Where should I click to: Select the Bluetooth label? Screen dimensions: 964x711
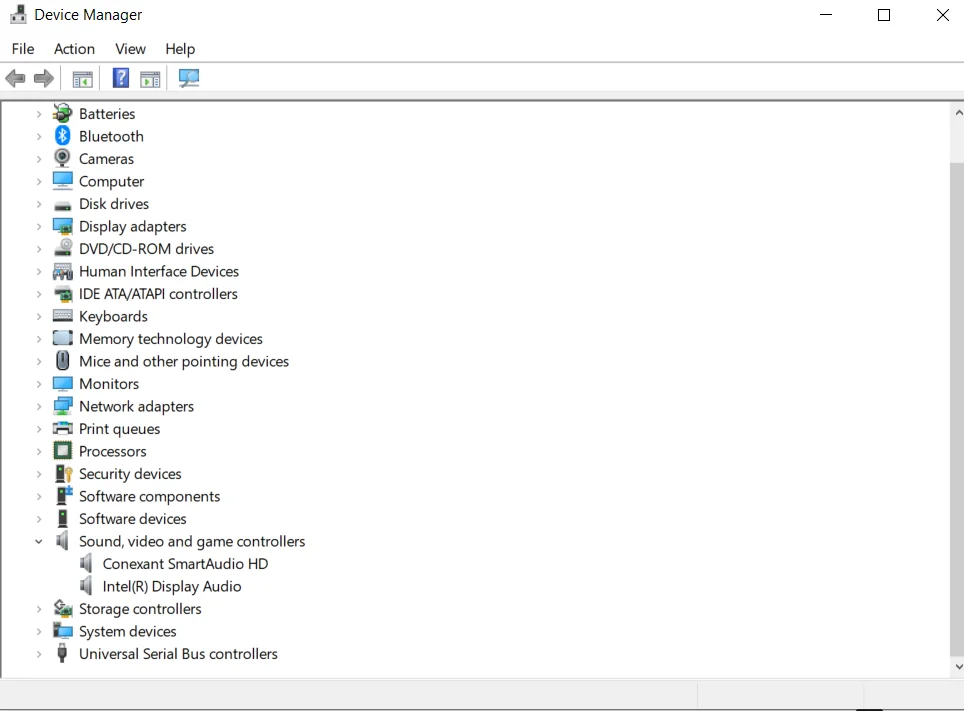pos(111,136)
